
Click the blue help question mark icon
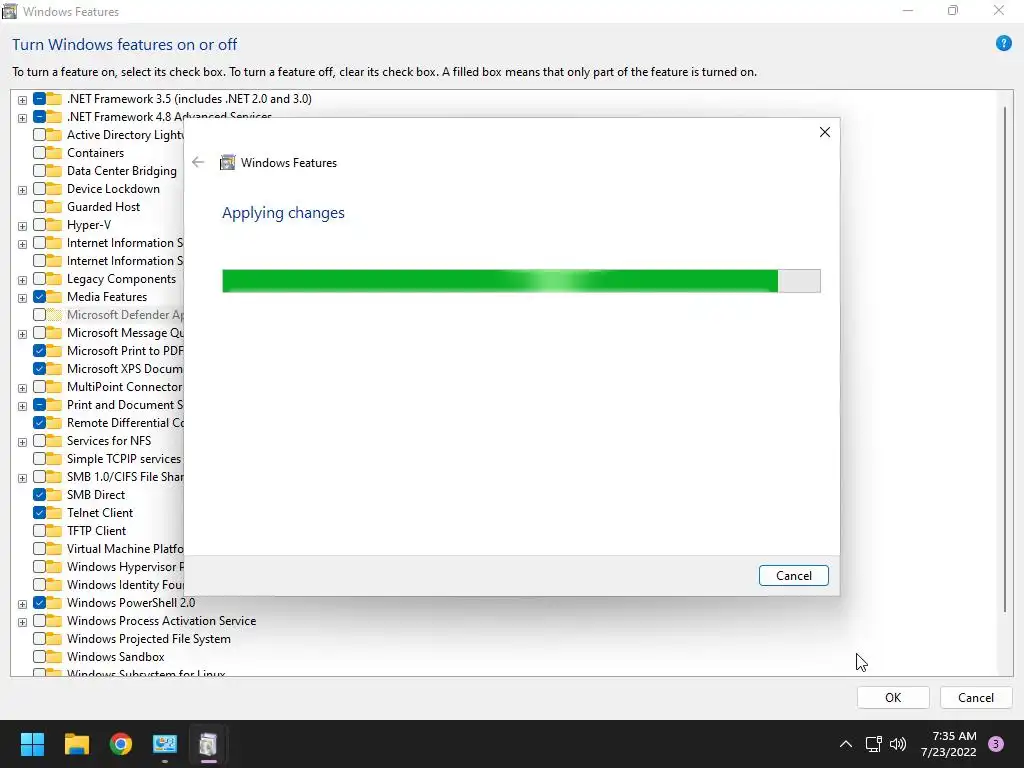coord(1003,44)
